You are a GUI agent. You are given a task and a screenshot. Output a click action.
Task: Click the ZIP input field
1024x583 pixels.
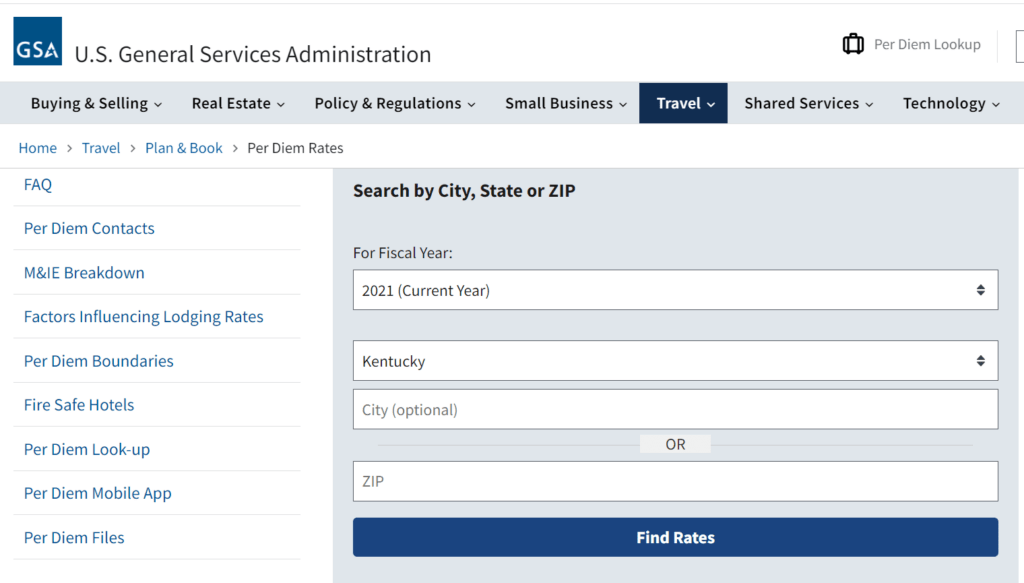(x=675, y=481)
